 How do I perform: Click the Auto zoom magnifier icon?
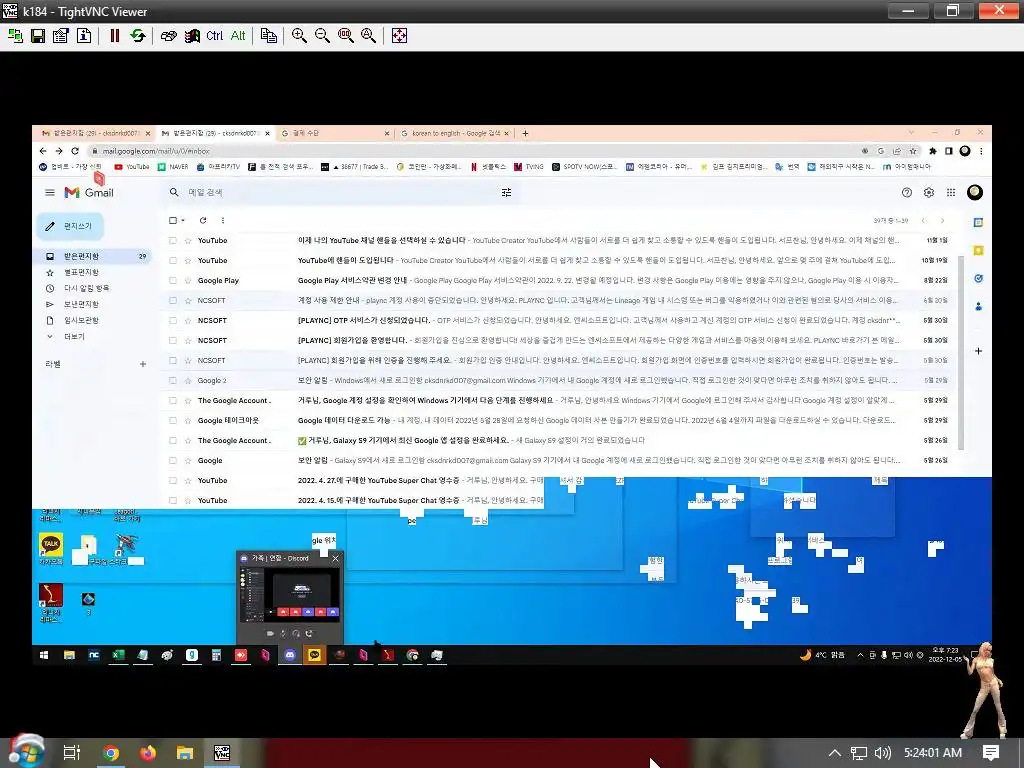[368, 35]
